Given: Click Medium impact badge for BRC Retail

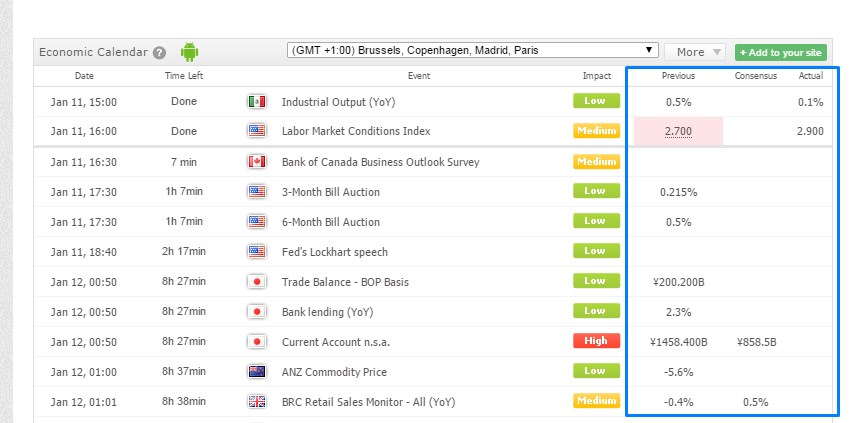Looking at the screenshot, I should point(596,401).
